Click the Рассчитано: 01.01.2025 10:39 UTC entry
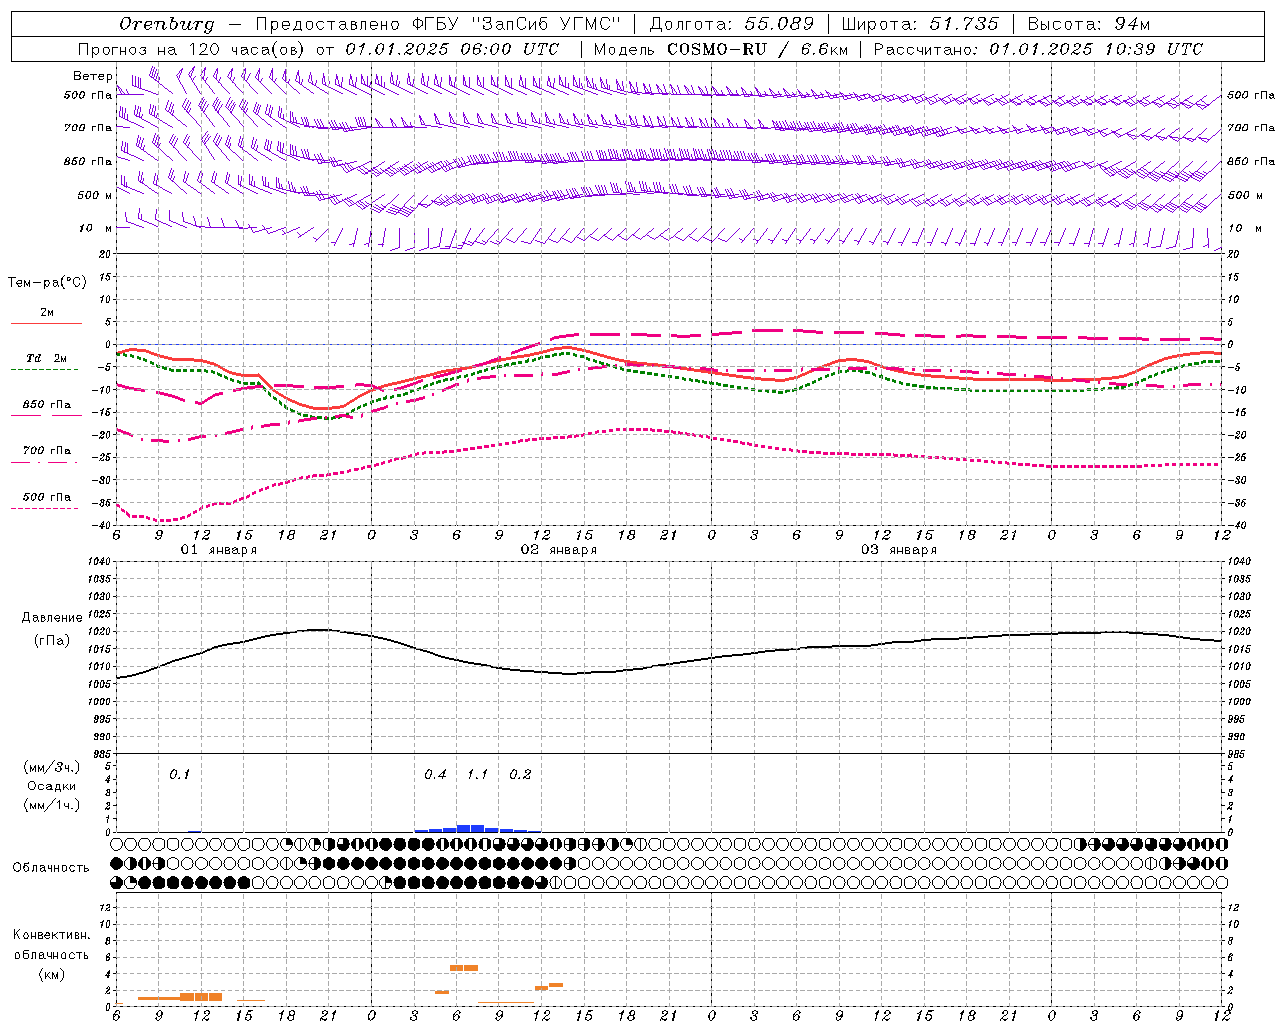Screen dimensions: 1280x1024 coord(1038,49)
